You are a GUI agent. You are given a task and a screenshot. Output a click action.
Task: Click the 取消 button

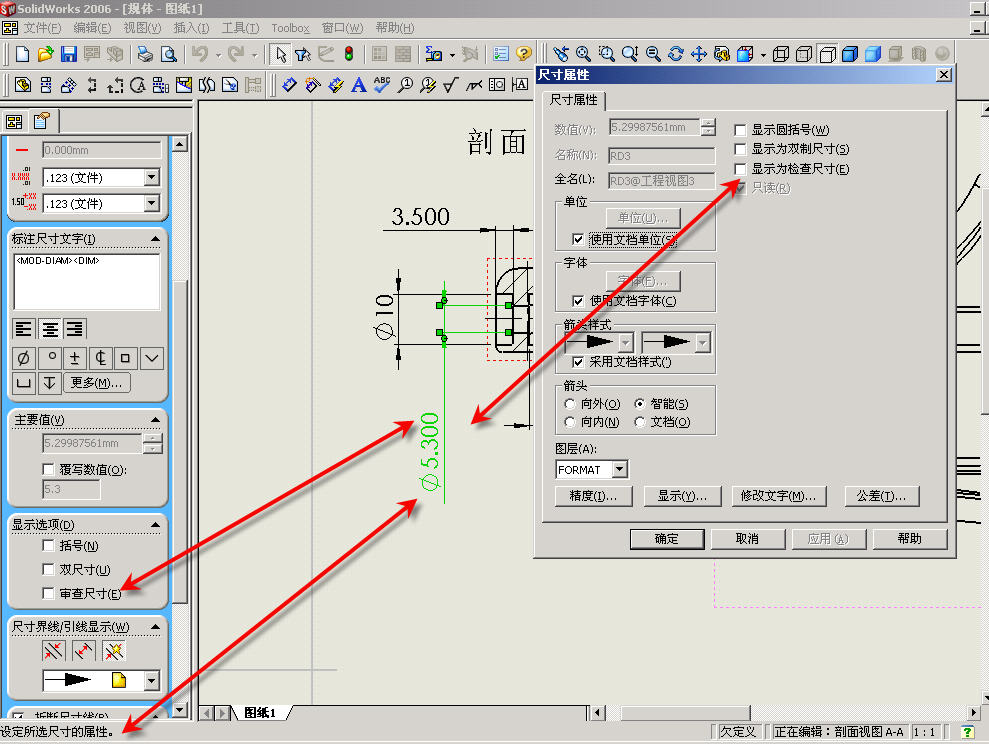(x=747, y=539)
